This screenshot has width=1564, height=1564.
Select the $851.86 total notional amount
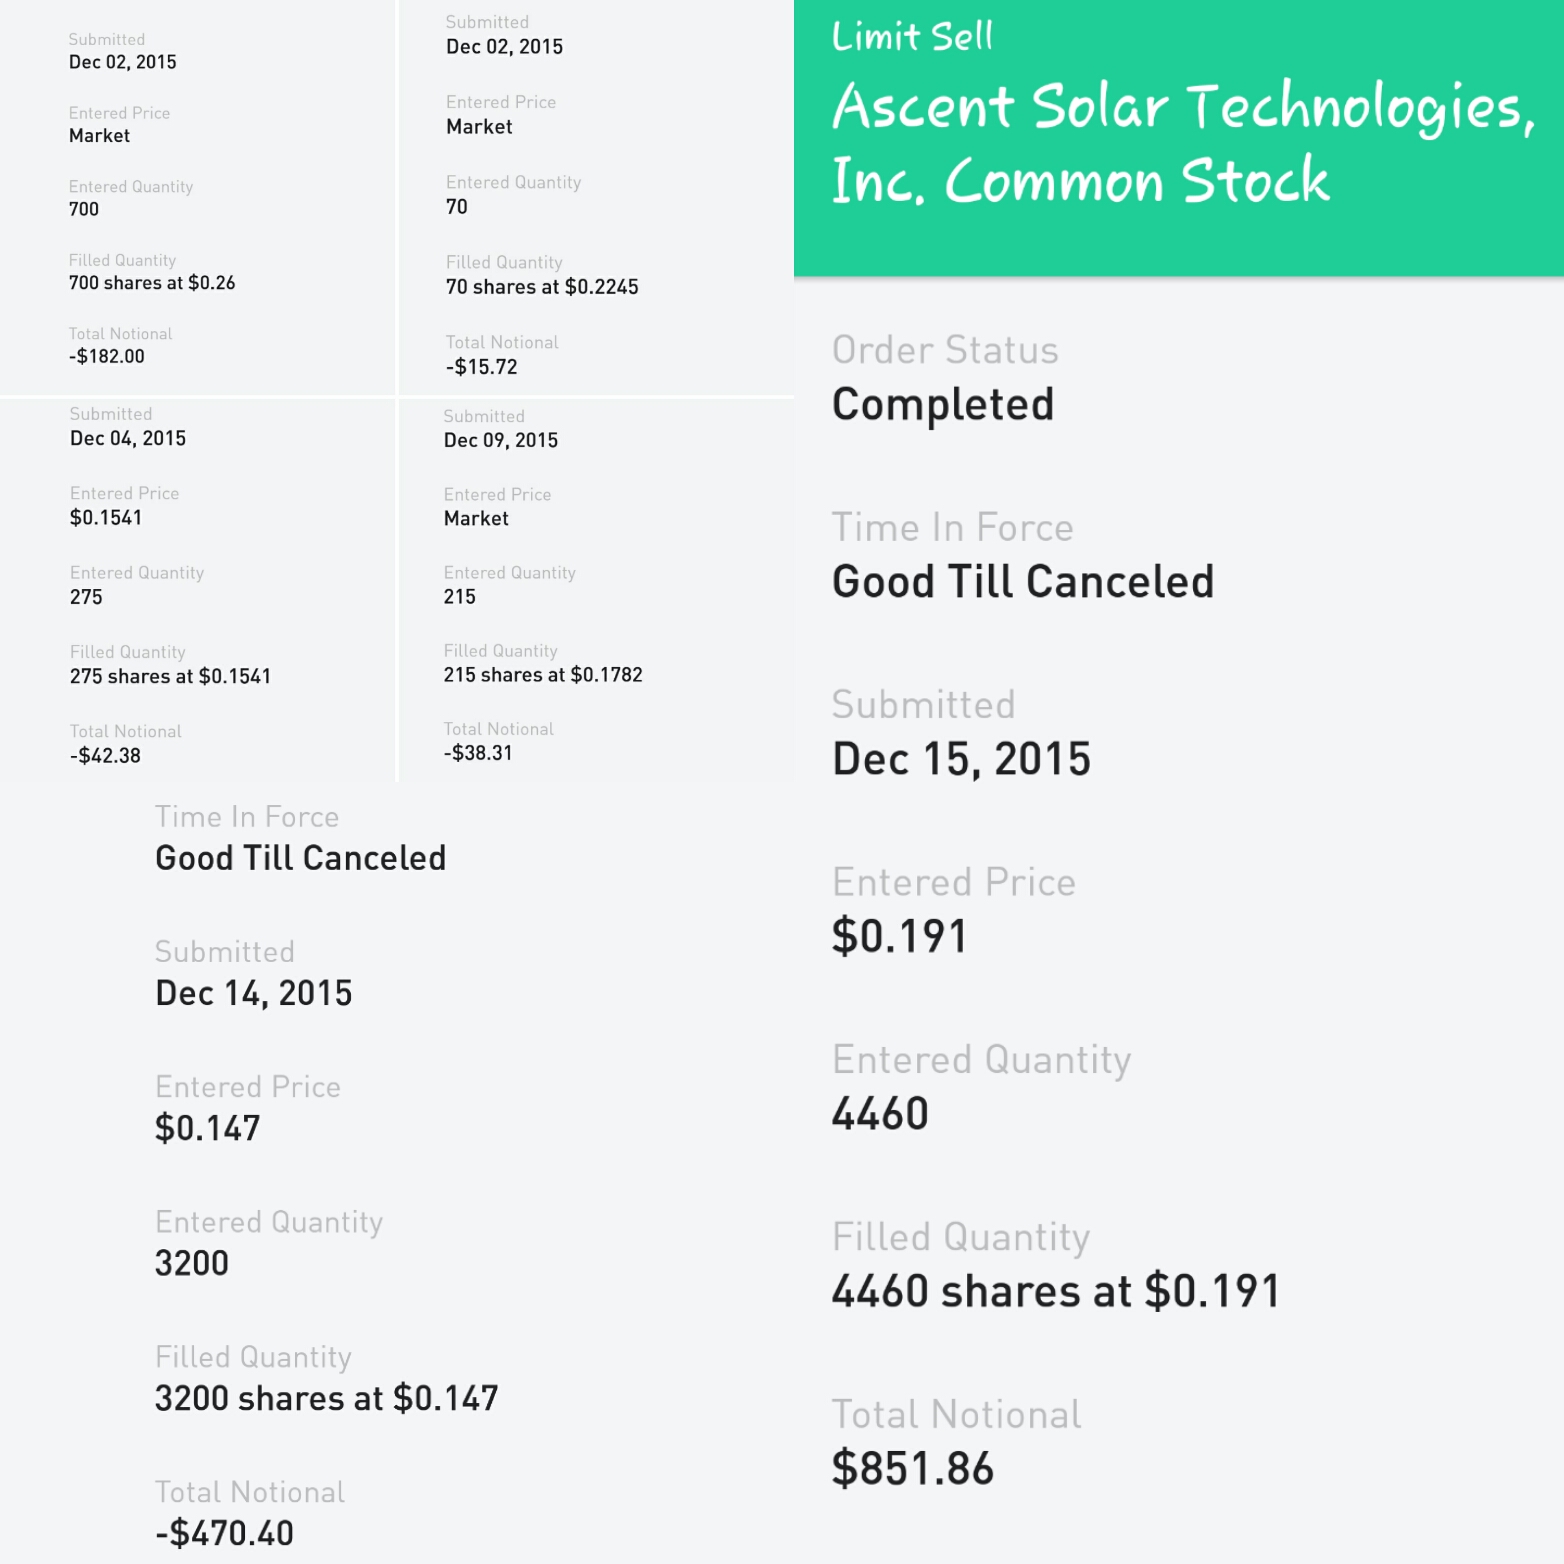913,1469
